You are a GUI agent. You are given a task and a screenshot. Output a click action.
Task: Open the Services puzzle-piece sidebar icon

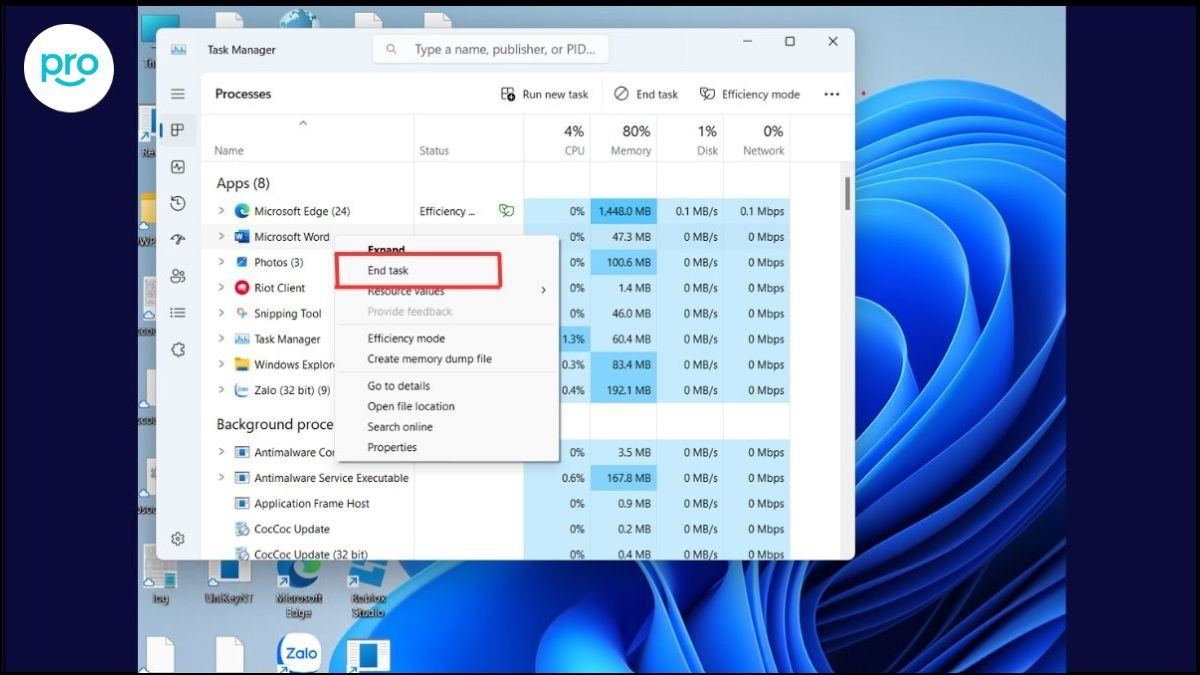(178, 349)
